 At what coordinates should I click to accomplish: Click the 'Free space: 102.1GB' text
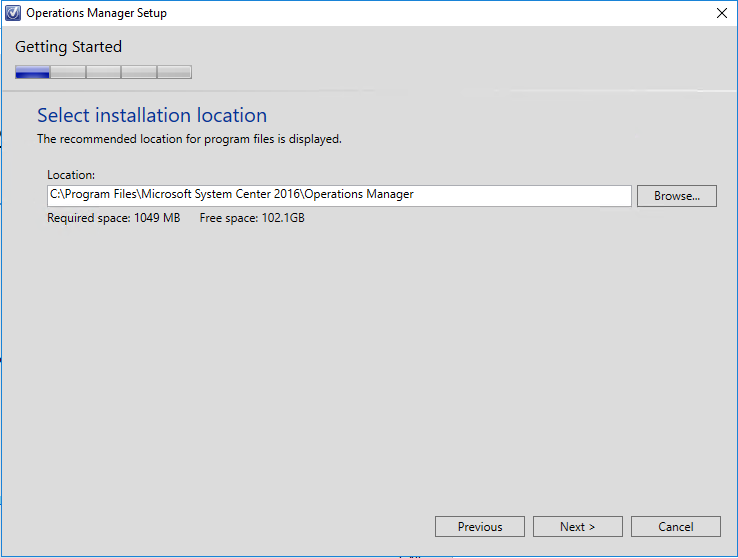click(252, 218)
